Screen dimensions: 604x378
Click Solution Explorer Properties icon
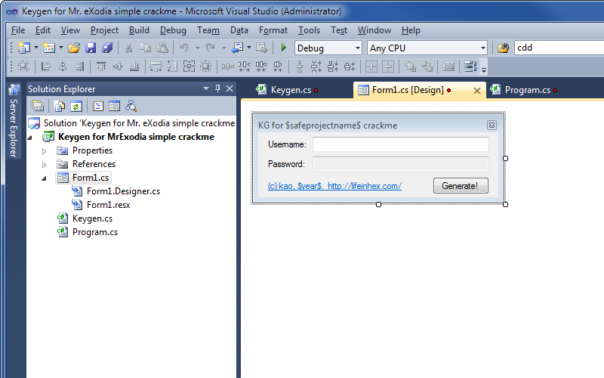point(38,106)
